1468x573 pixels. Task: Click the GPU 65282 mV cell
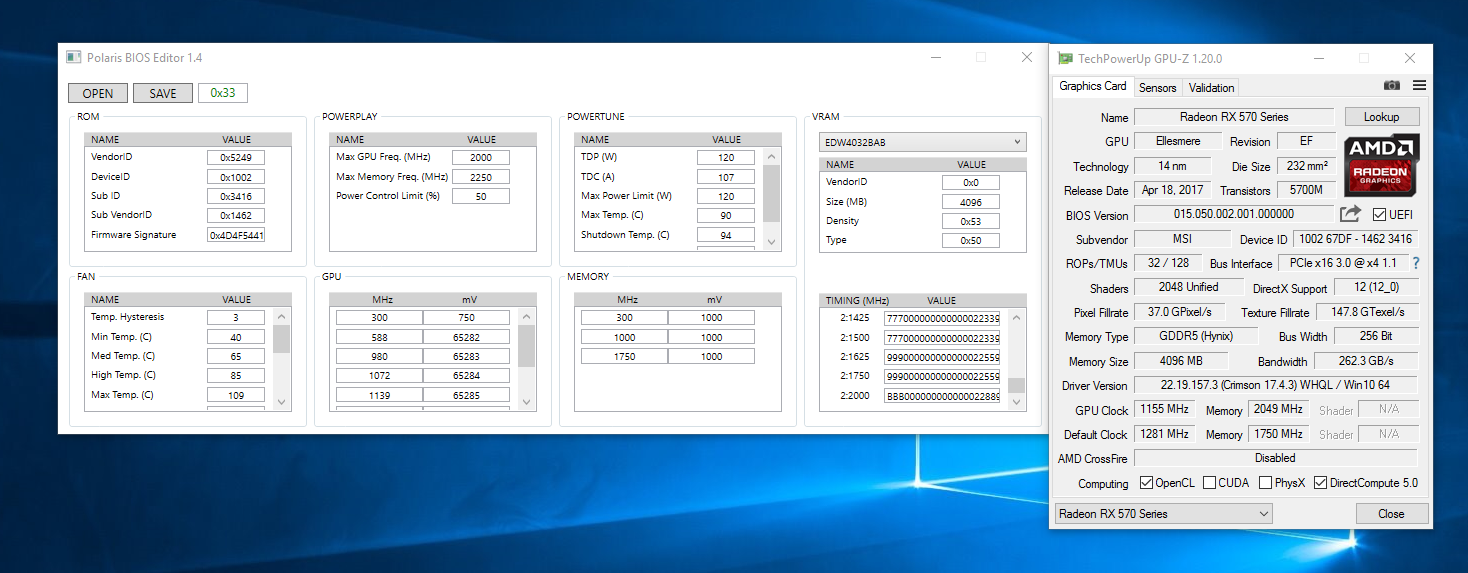[466, 337]
